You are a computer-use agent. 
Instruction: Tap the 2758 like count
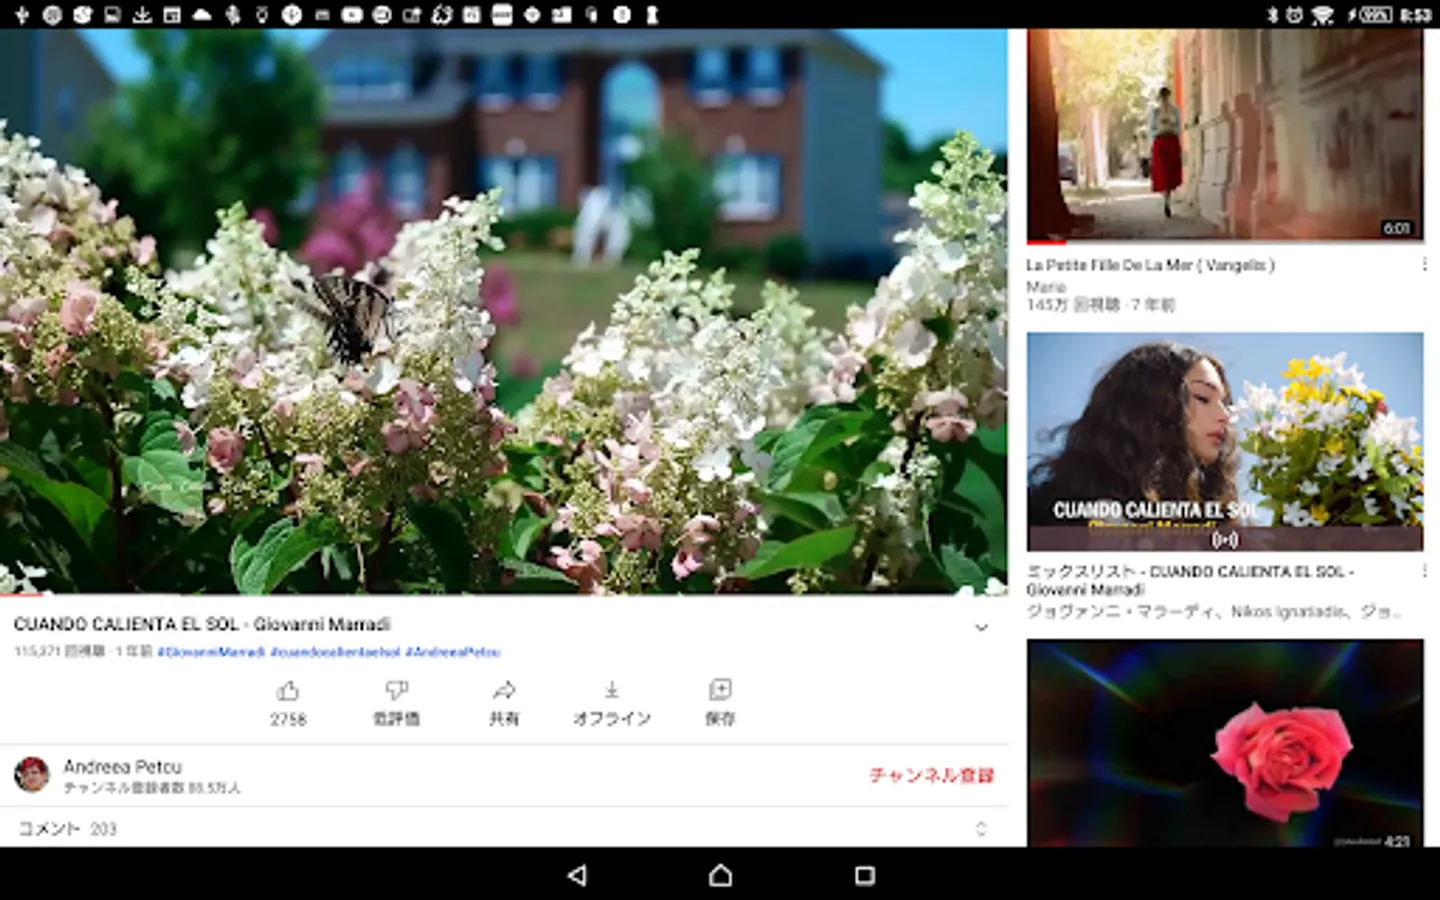pos(288,719)
